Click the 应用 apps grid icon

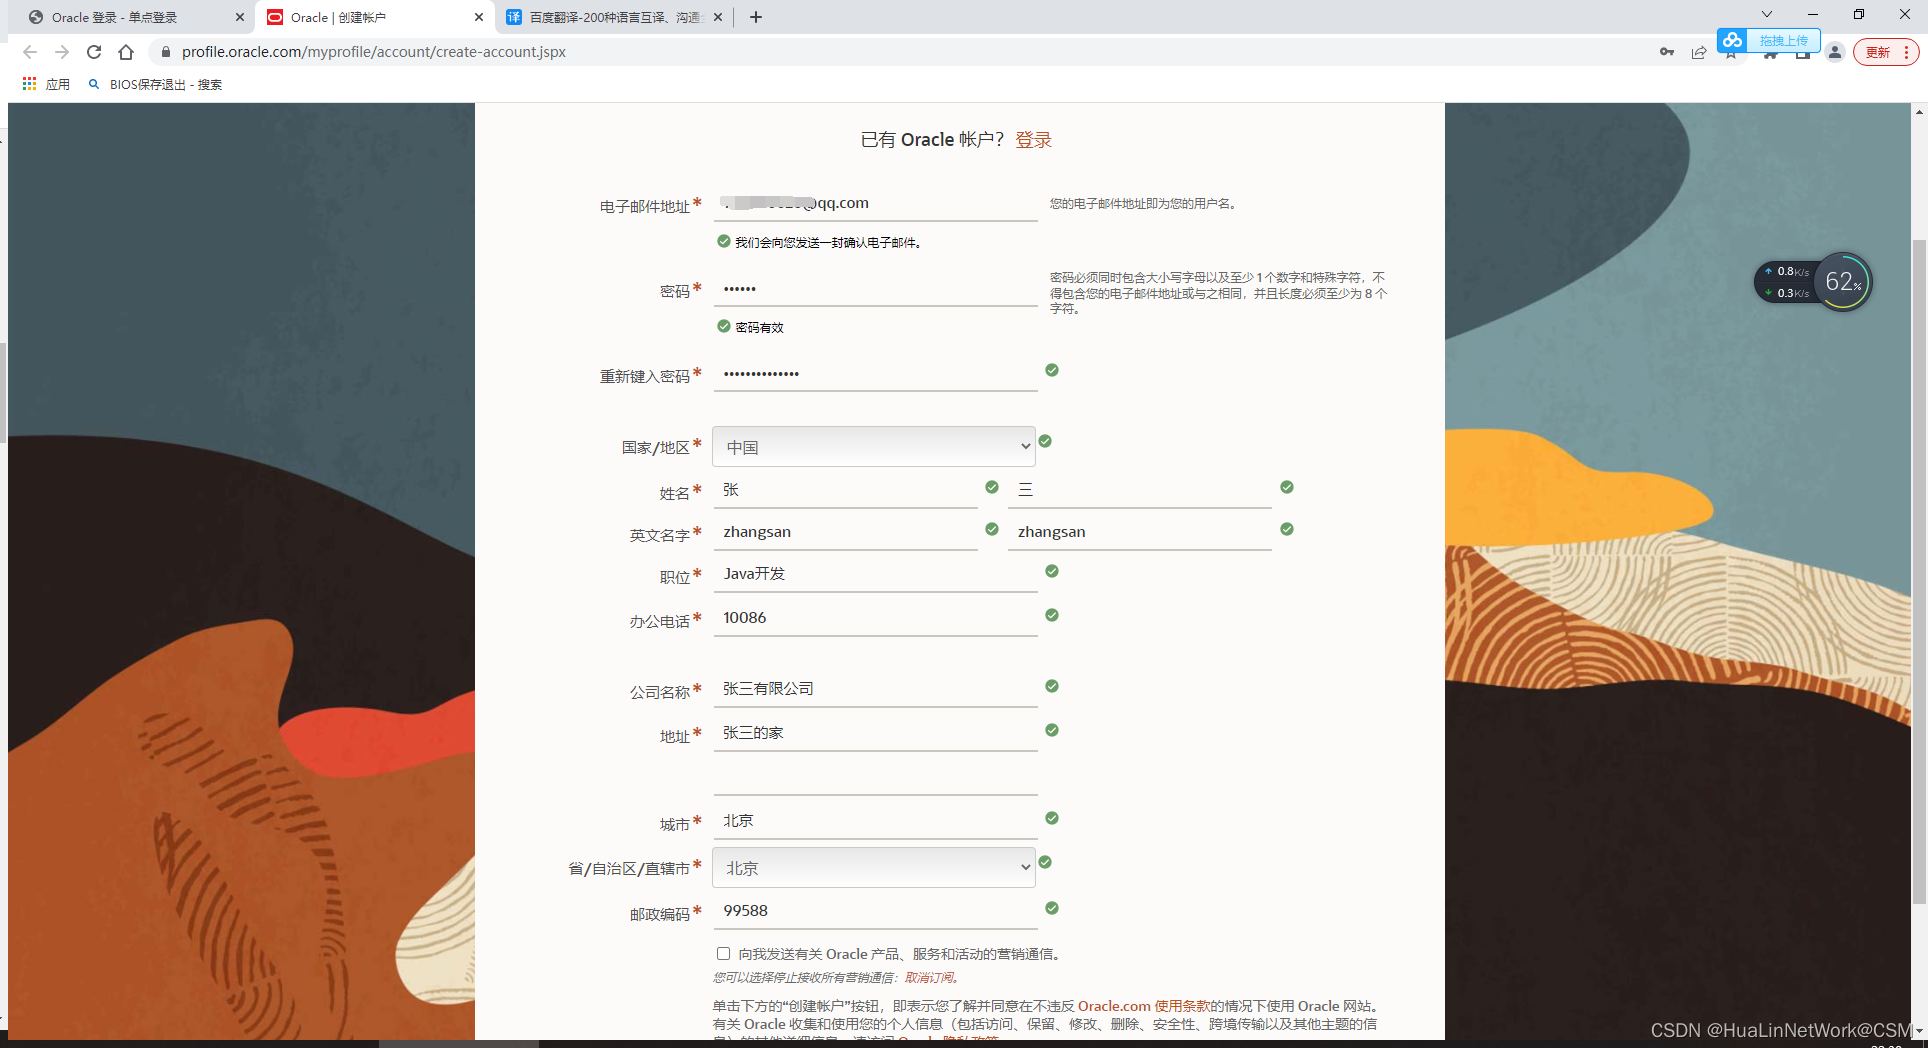click(x=29, y=84)
